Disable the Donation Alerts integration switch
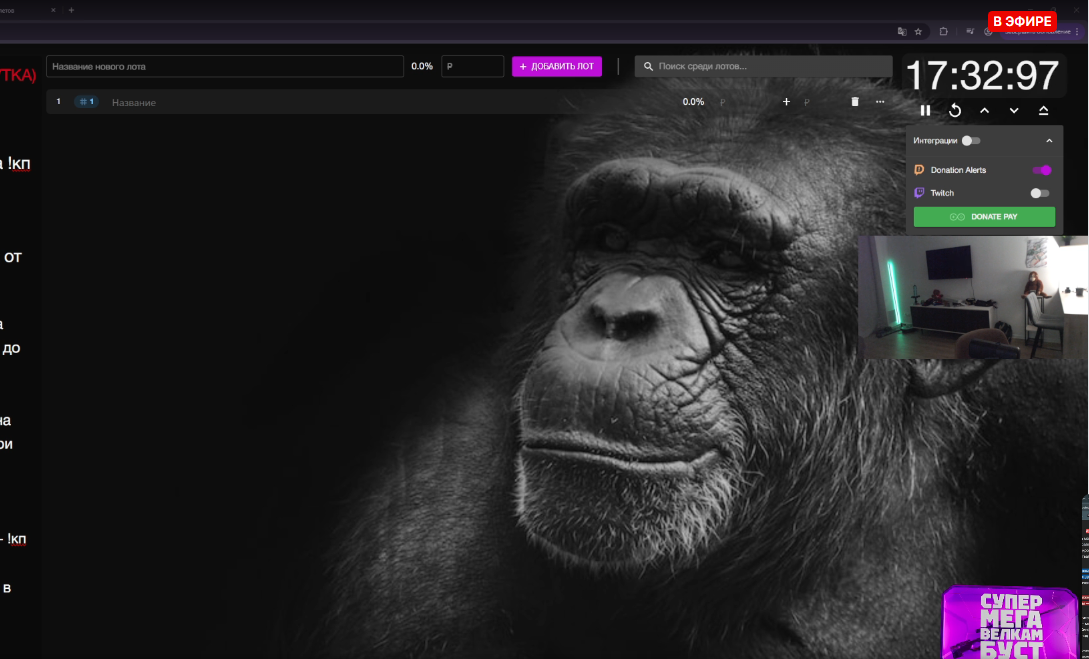 [1042, 170]
